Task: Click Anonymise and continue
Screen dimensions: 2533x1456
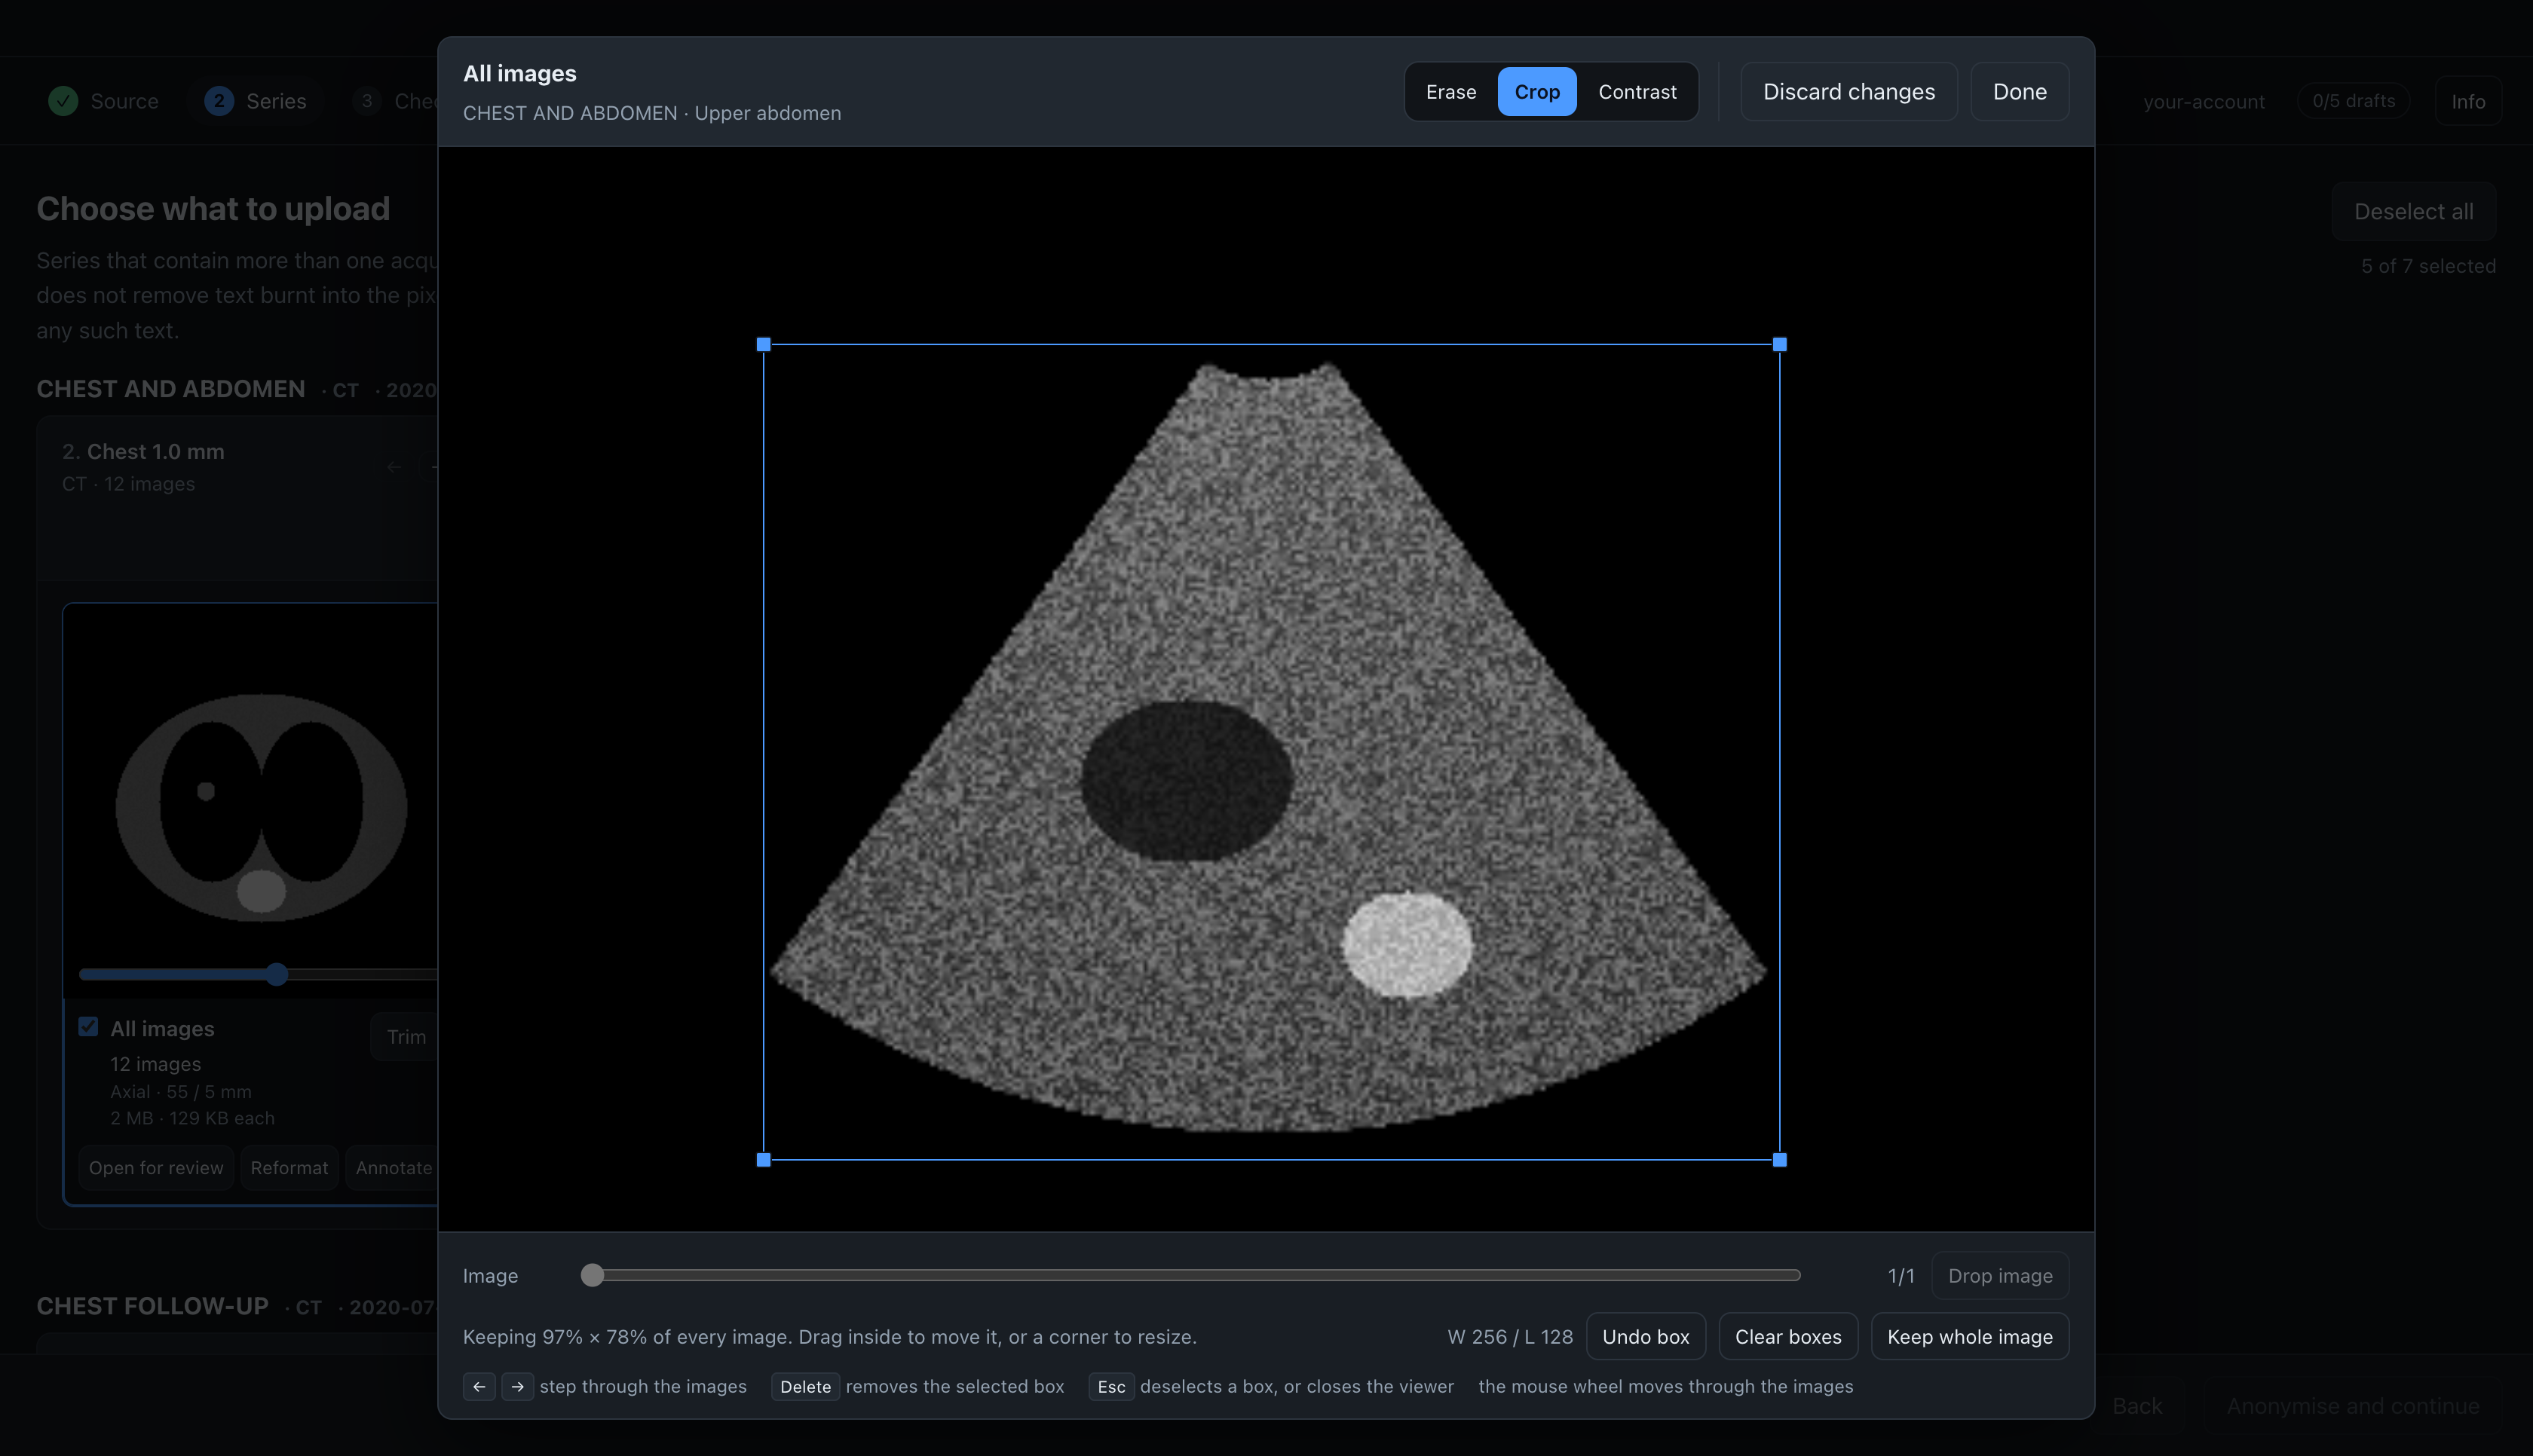Action: pyautogui.click(x=2352, y=1405)
